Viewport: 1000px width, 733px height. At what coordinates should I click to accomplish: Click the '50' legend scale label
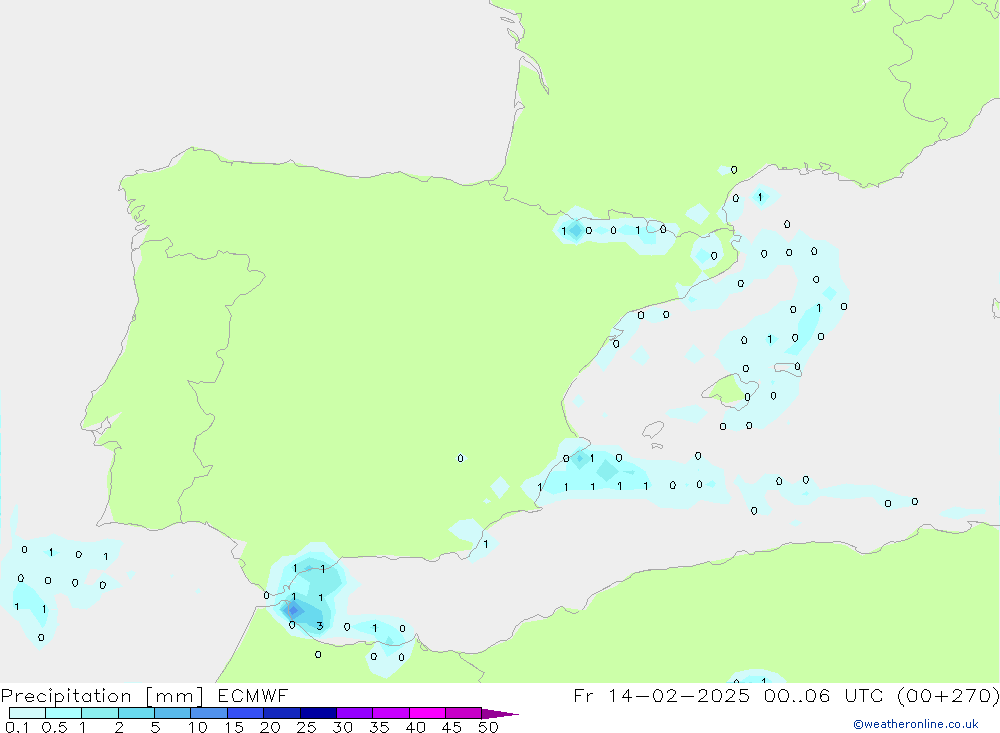click(488, 727)
